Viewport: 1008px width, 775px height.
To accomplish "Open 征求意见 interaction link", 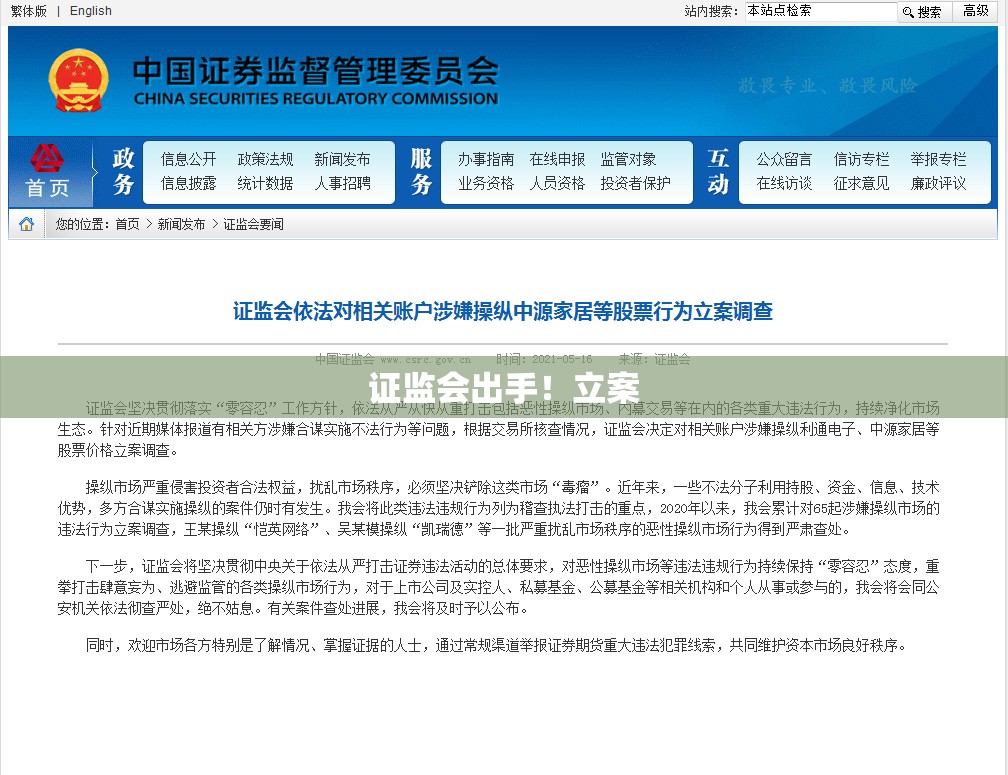I will pos(861,183).
